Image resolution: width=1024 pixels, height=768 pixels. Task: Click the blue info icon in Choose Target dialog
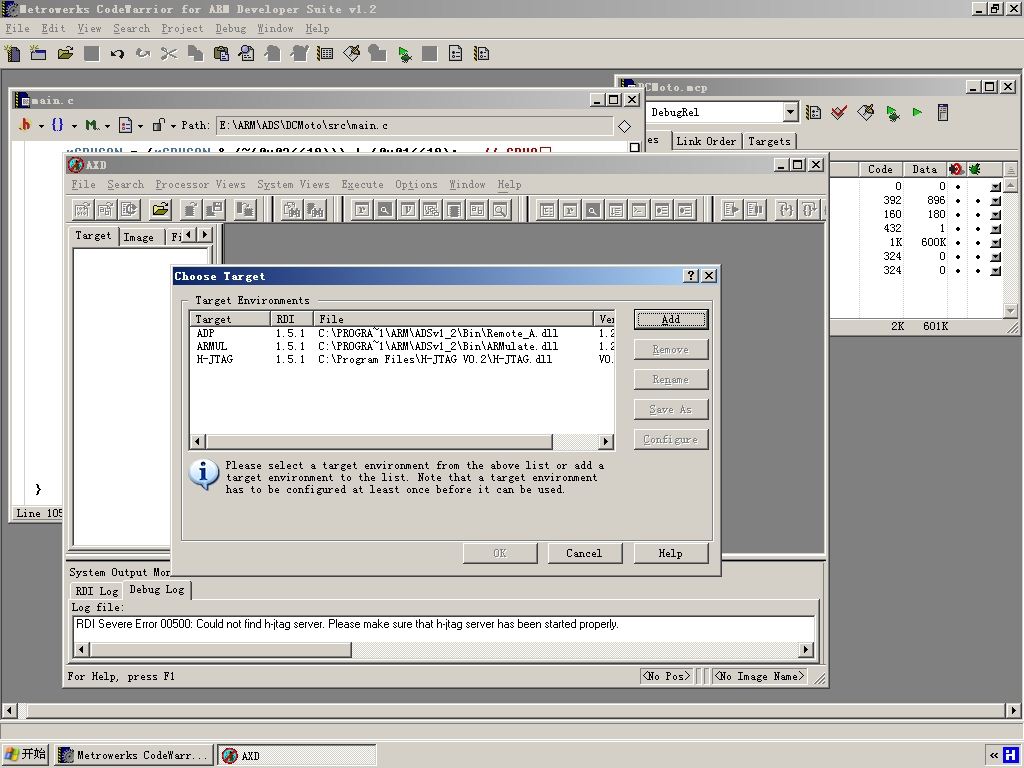point(204,473)
